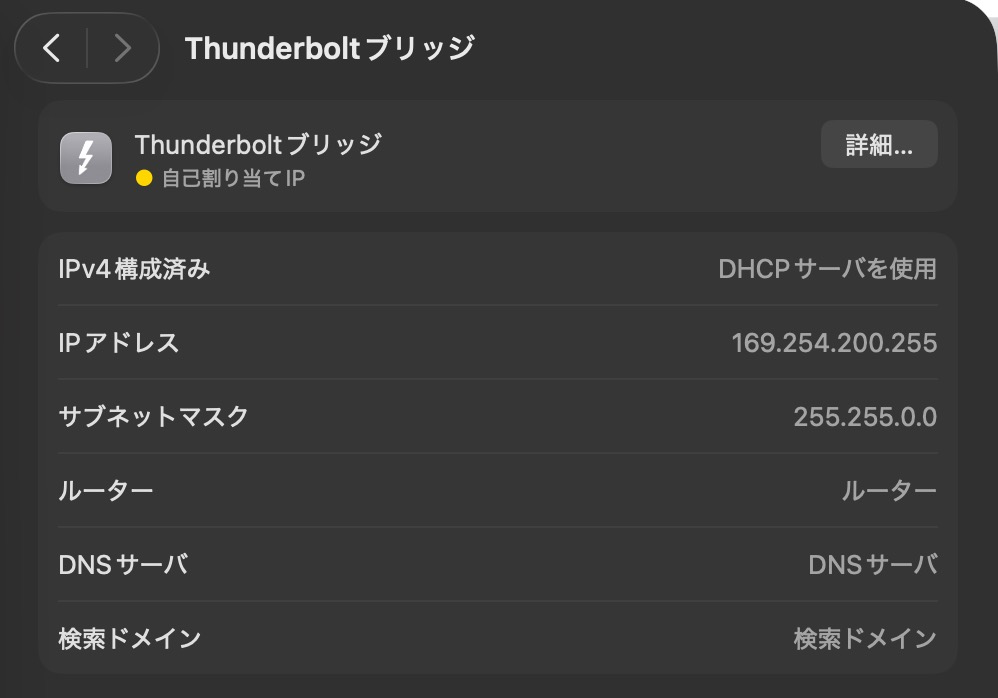Image resolution: width=998 pixels, height=698 pixels.
Task: Click the DHCPサーバを使用 value
Action: click(827, 268)
